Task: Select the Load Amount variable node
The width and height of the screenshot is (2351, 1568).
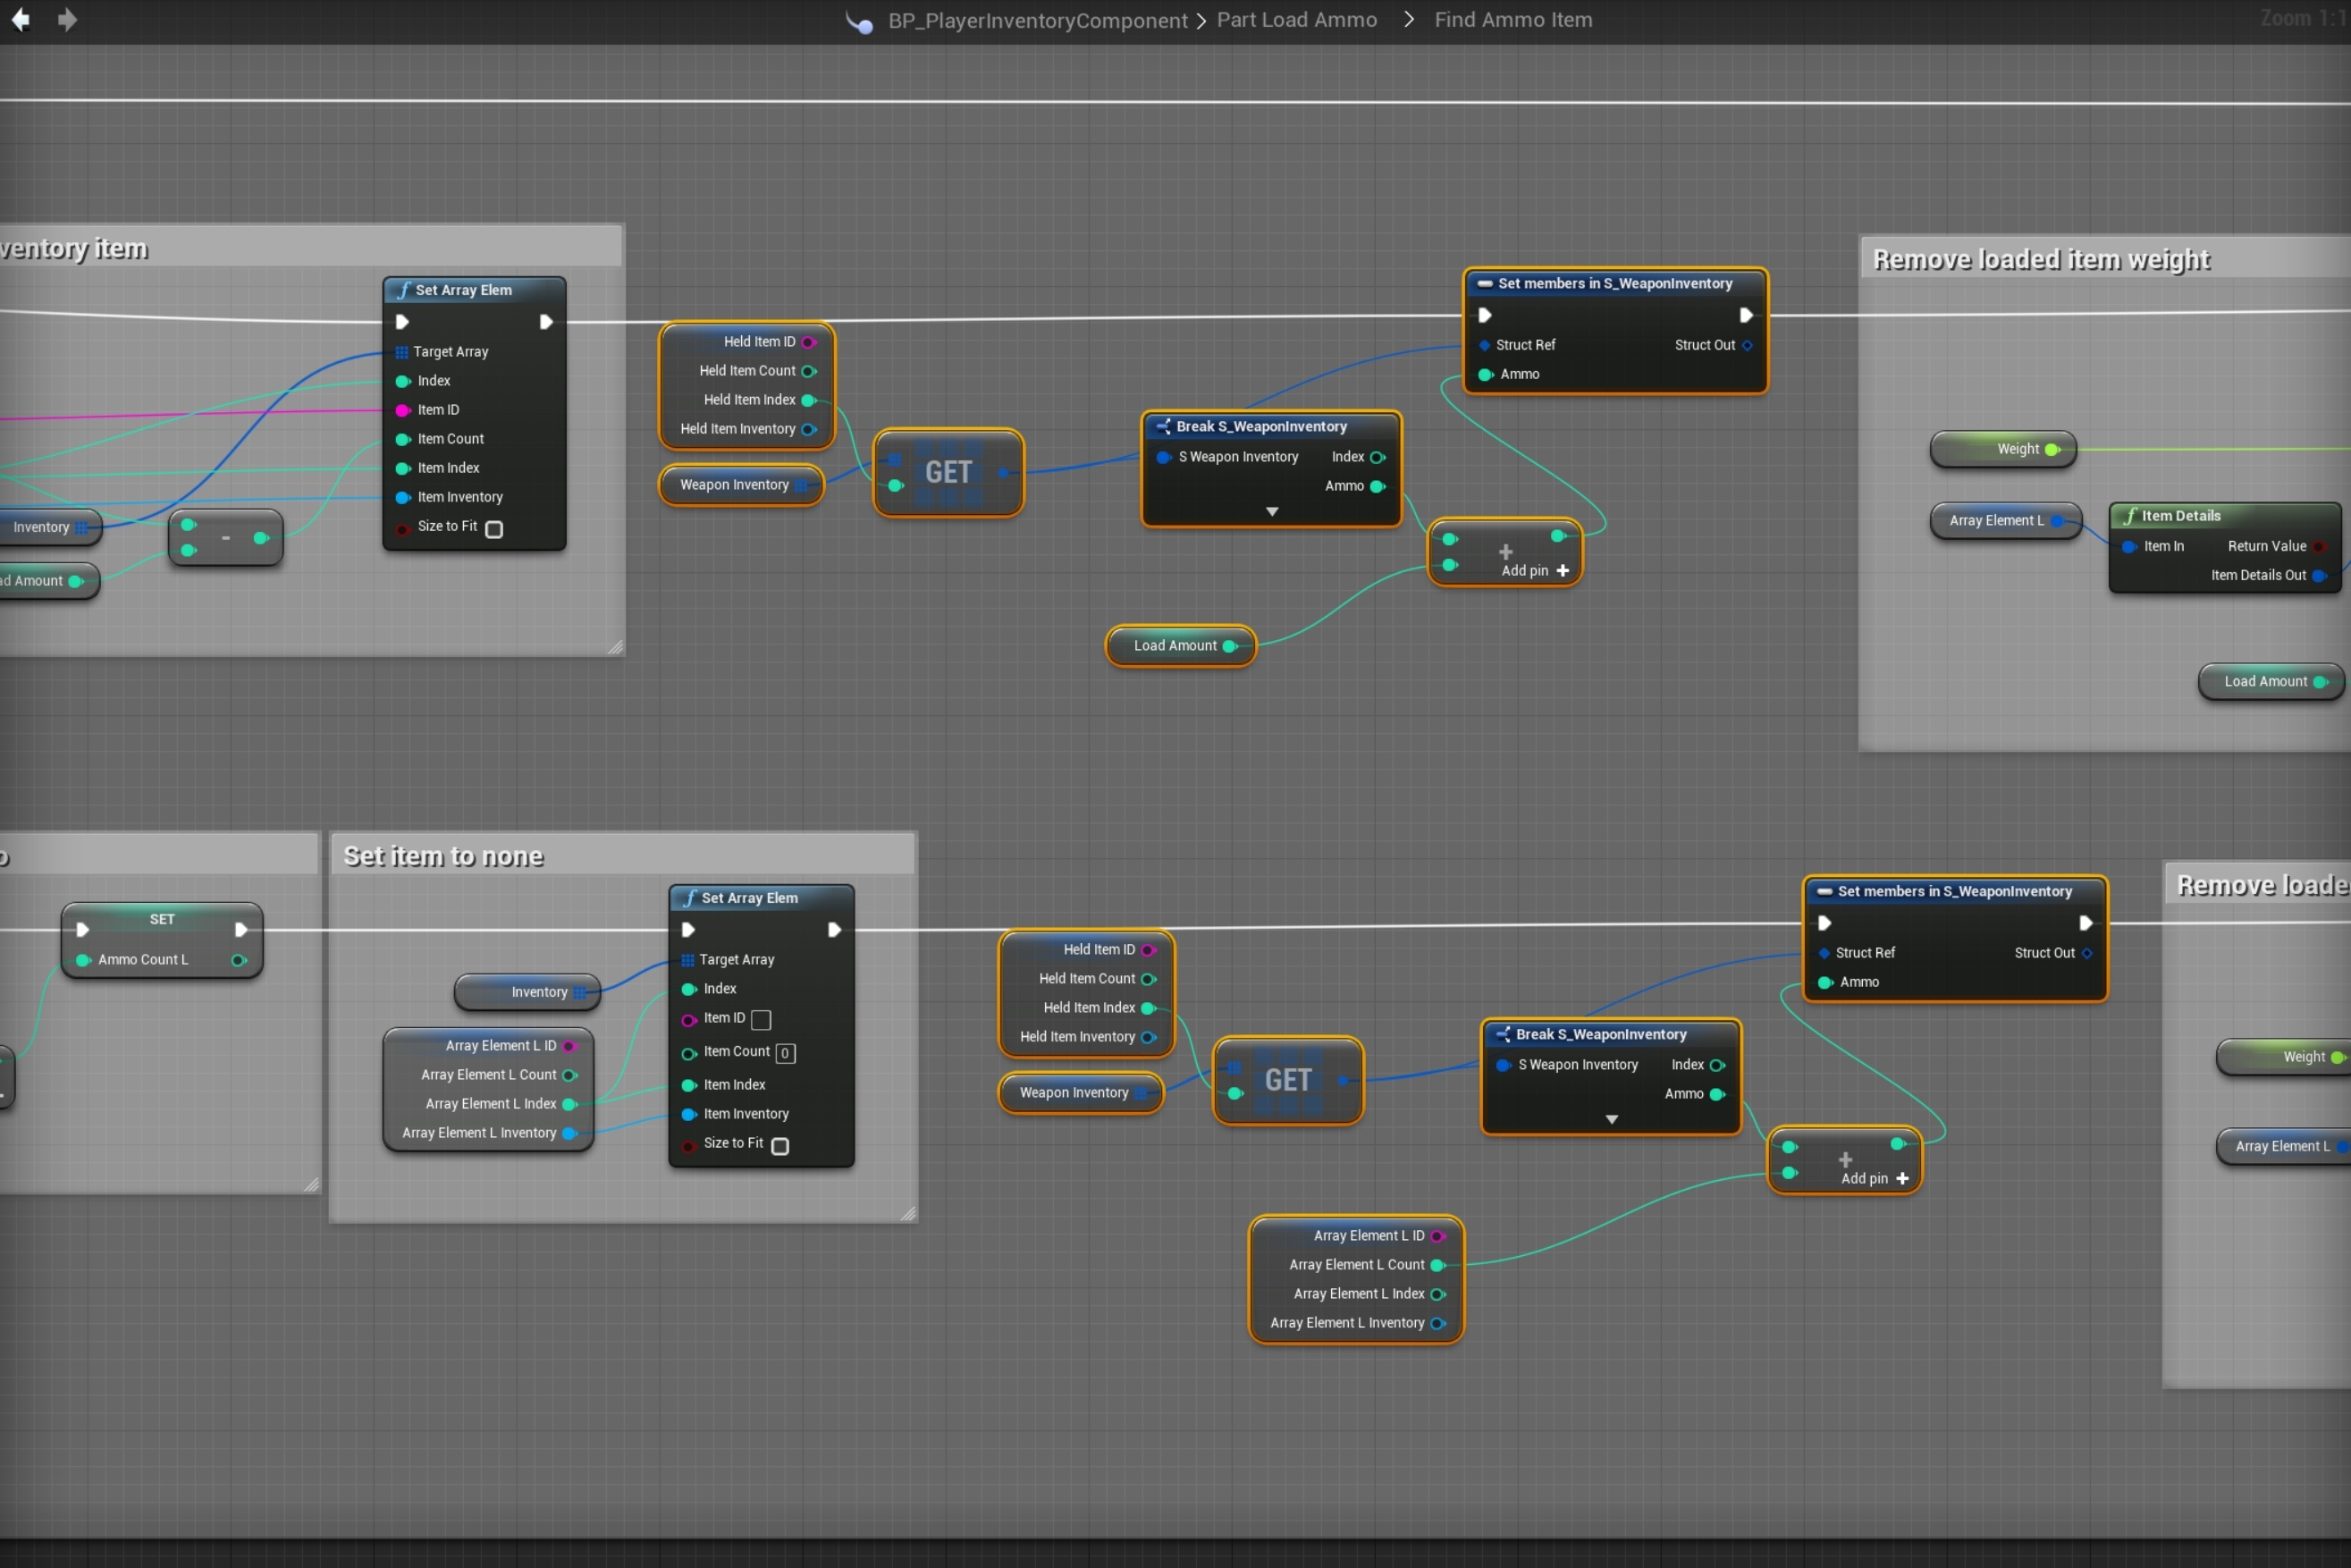Action: (1175, 646)
